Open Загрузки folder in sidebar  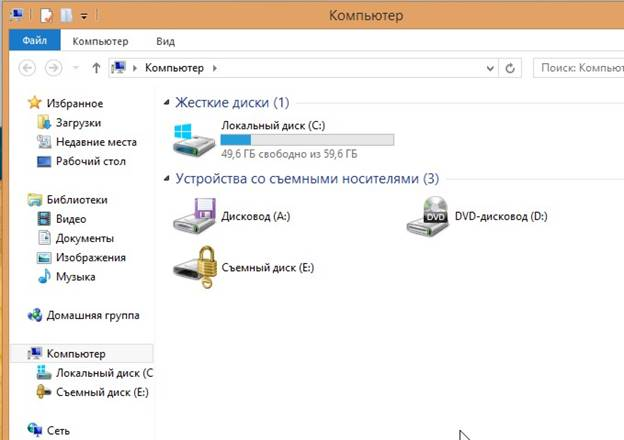(78, 123)
